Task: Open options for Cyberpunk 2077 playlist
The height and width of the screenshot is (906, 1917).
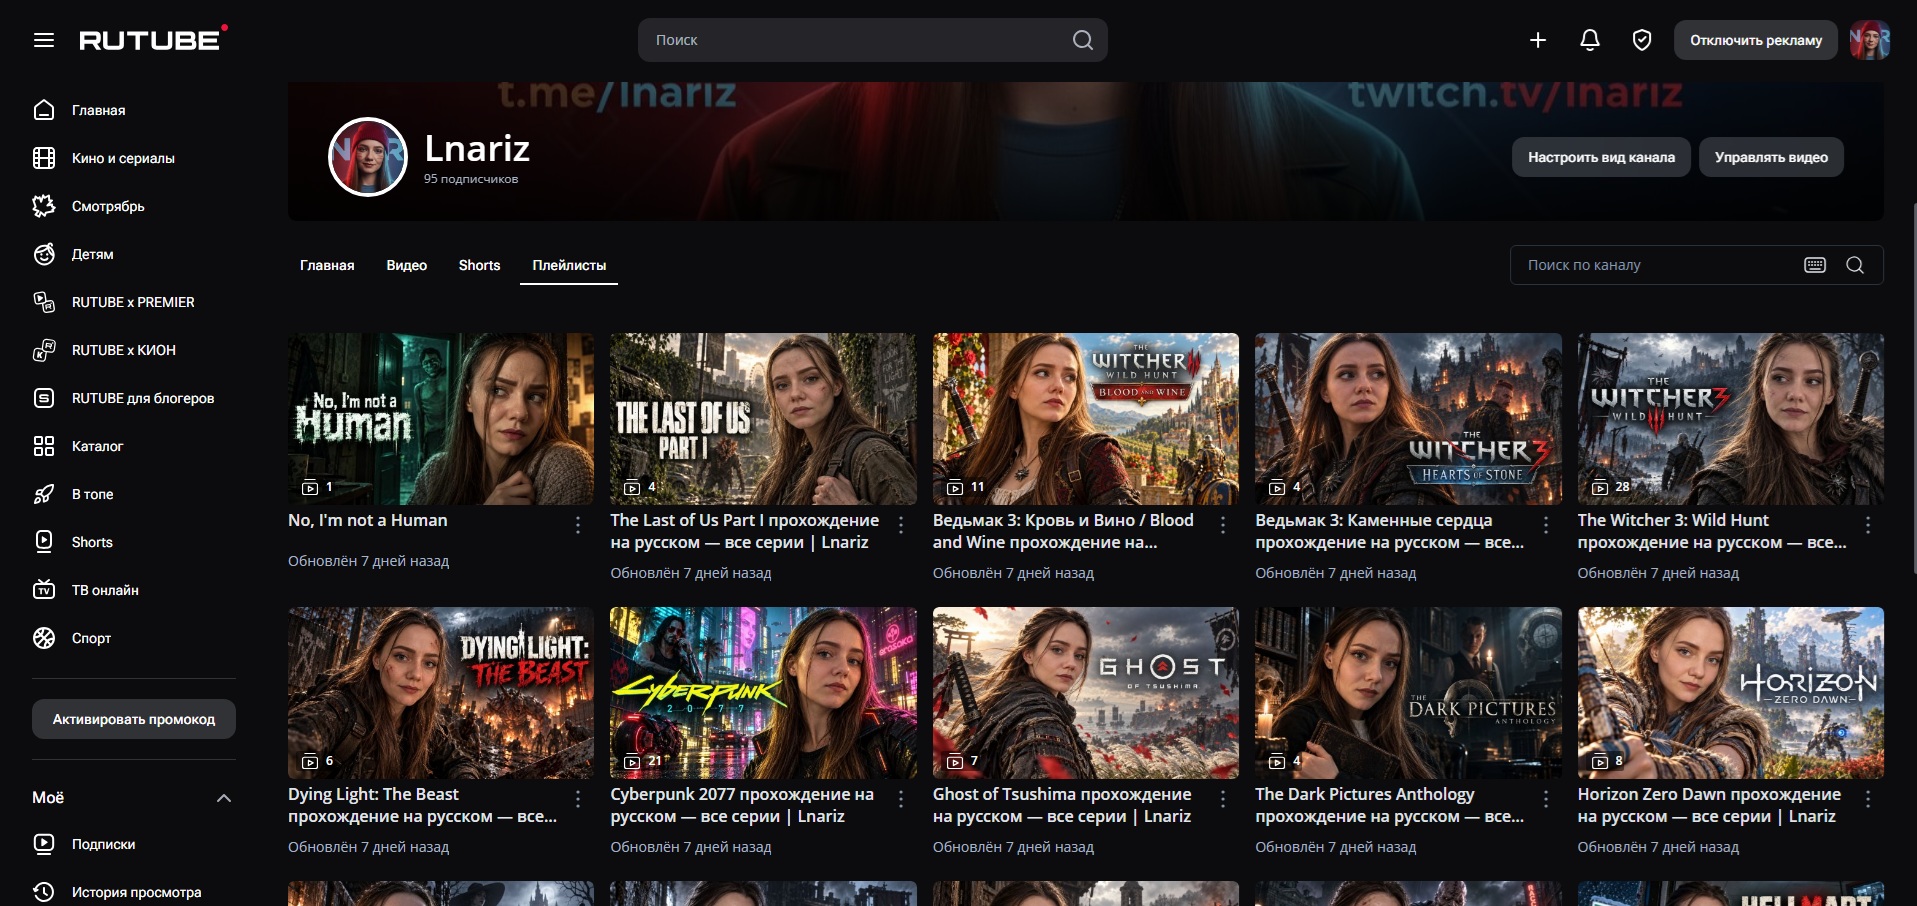Action: point(901,798)
